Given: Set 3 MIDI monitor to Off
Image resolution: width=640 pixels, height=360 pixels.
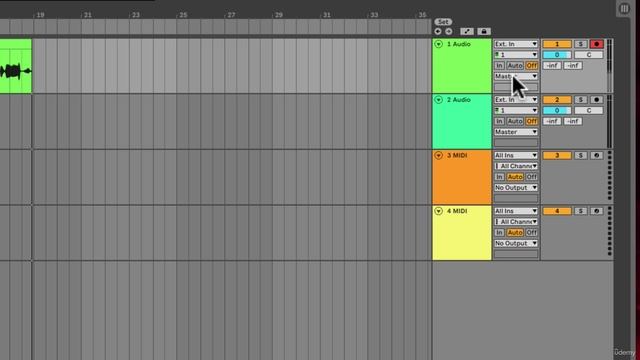Looking at the screenshot, I should 531,177.
